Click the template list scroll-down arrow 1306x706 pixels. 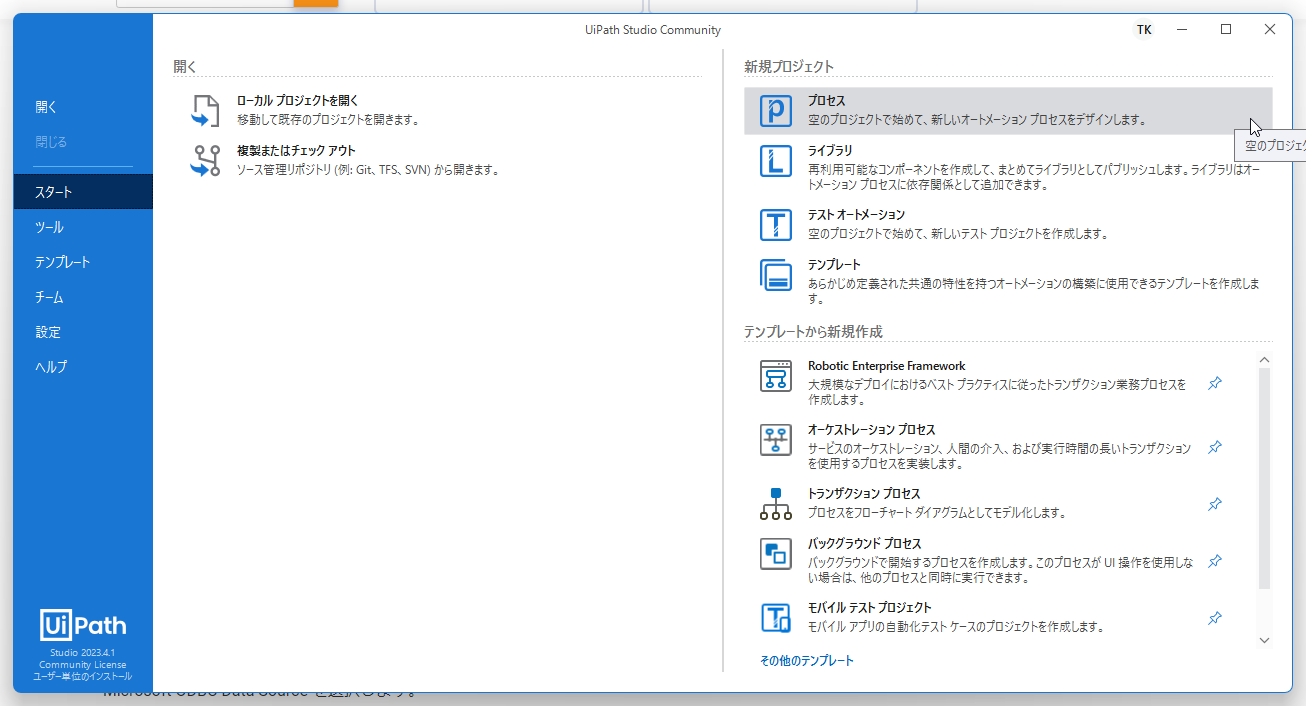tap(1264, 640)
